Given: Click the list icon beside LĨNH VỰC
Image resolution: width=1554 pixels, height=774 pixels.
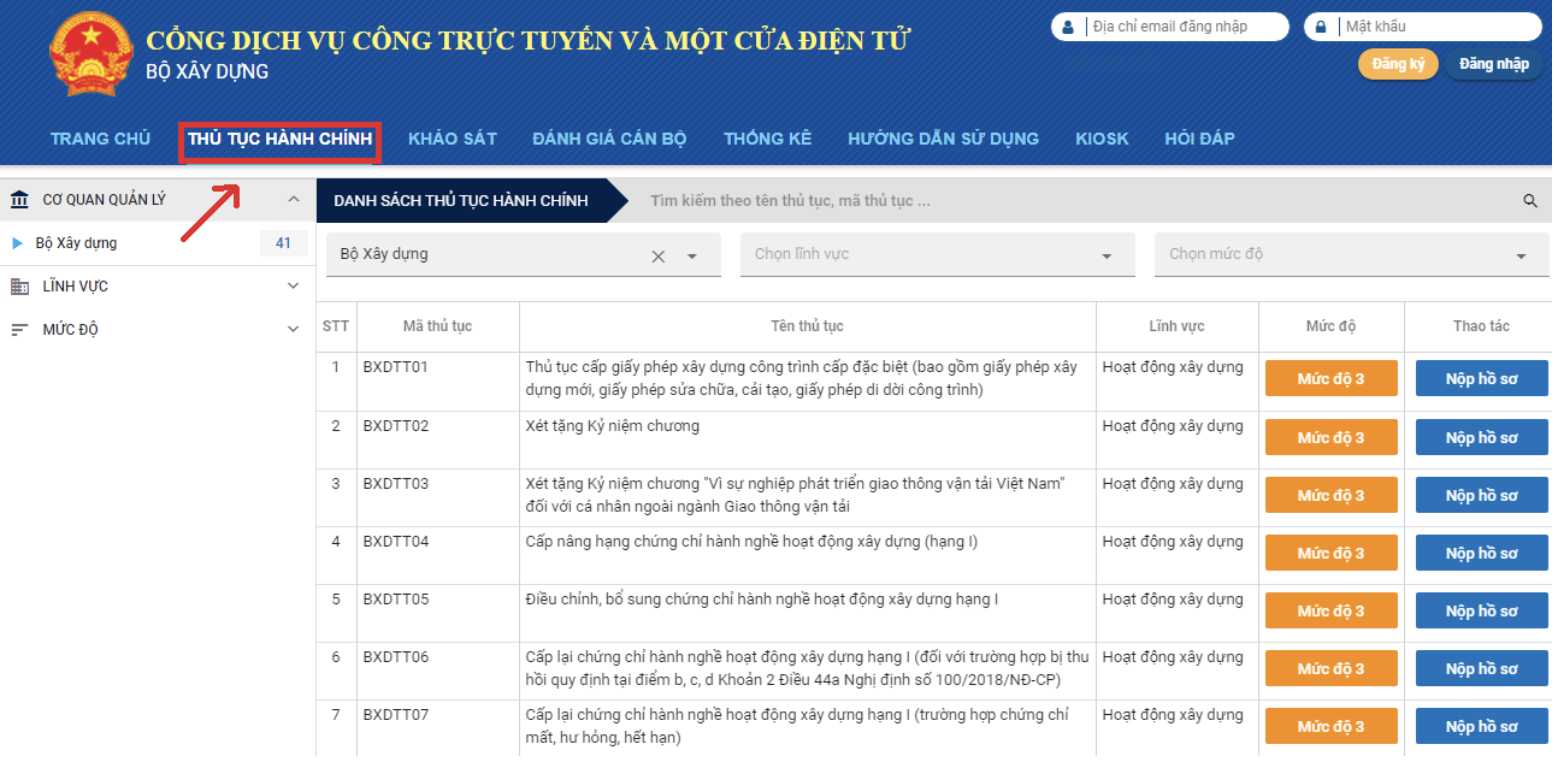Looking at the screenshot, I should point(20,286).
